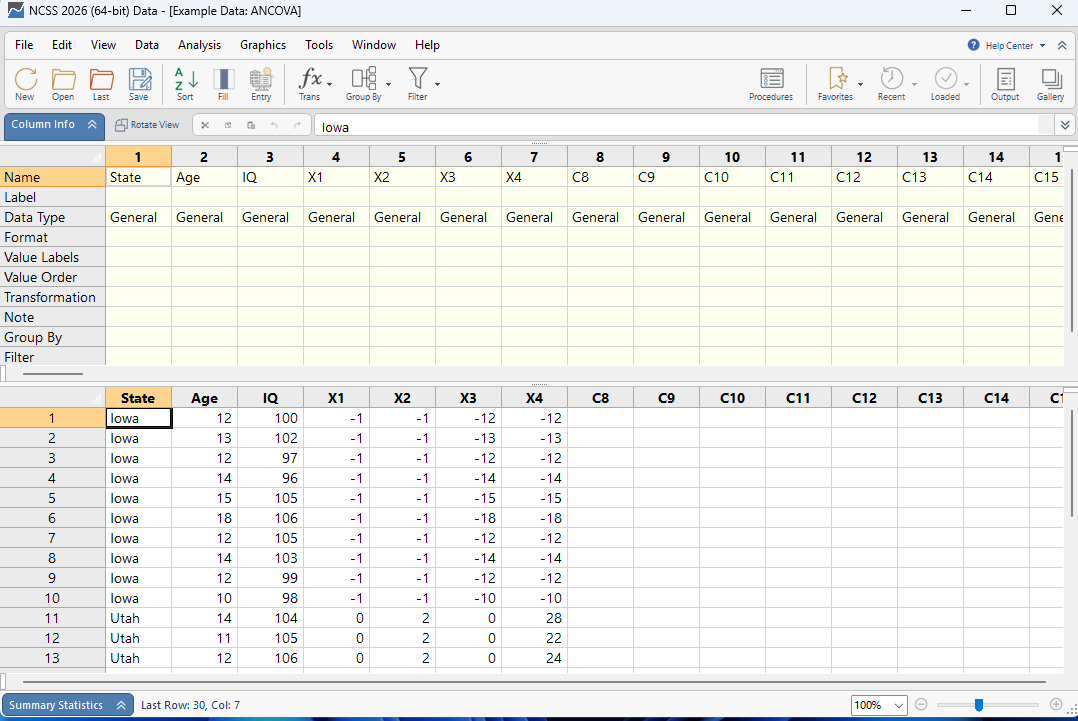1078x721 pixels.
Task: Click the zoom slider handle
Action: click(x=979, y=705)
